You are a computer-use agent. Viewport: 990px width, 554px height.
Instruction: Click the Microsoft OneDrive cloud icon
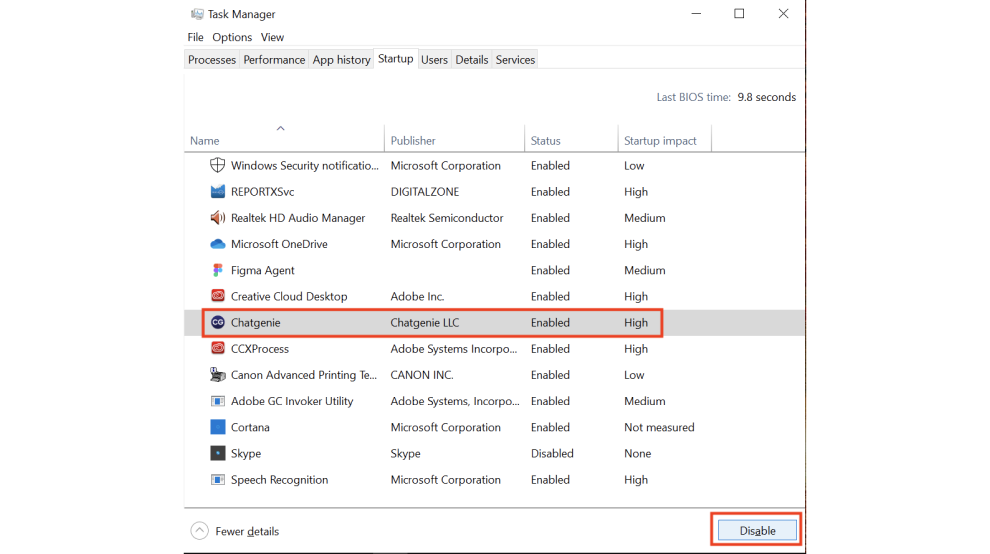coord(217,244)
